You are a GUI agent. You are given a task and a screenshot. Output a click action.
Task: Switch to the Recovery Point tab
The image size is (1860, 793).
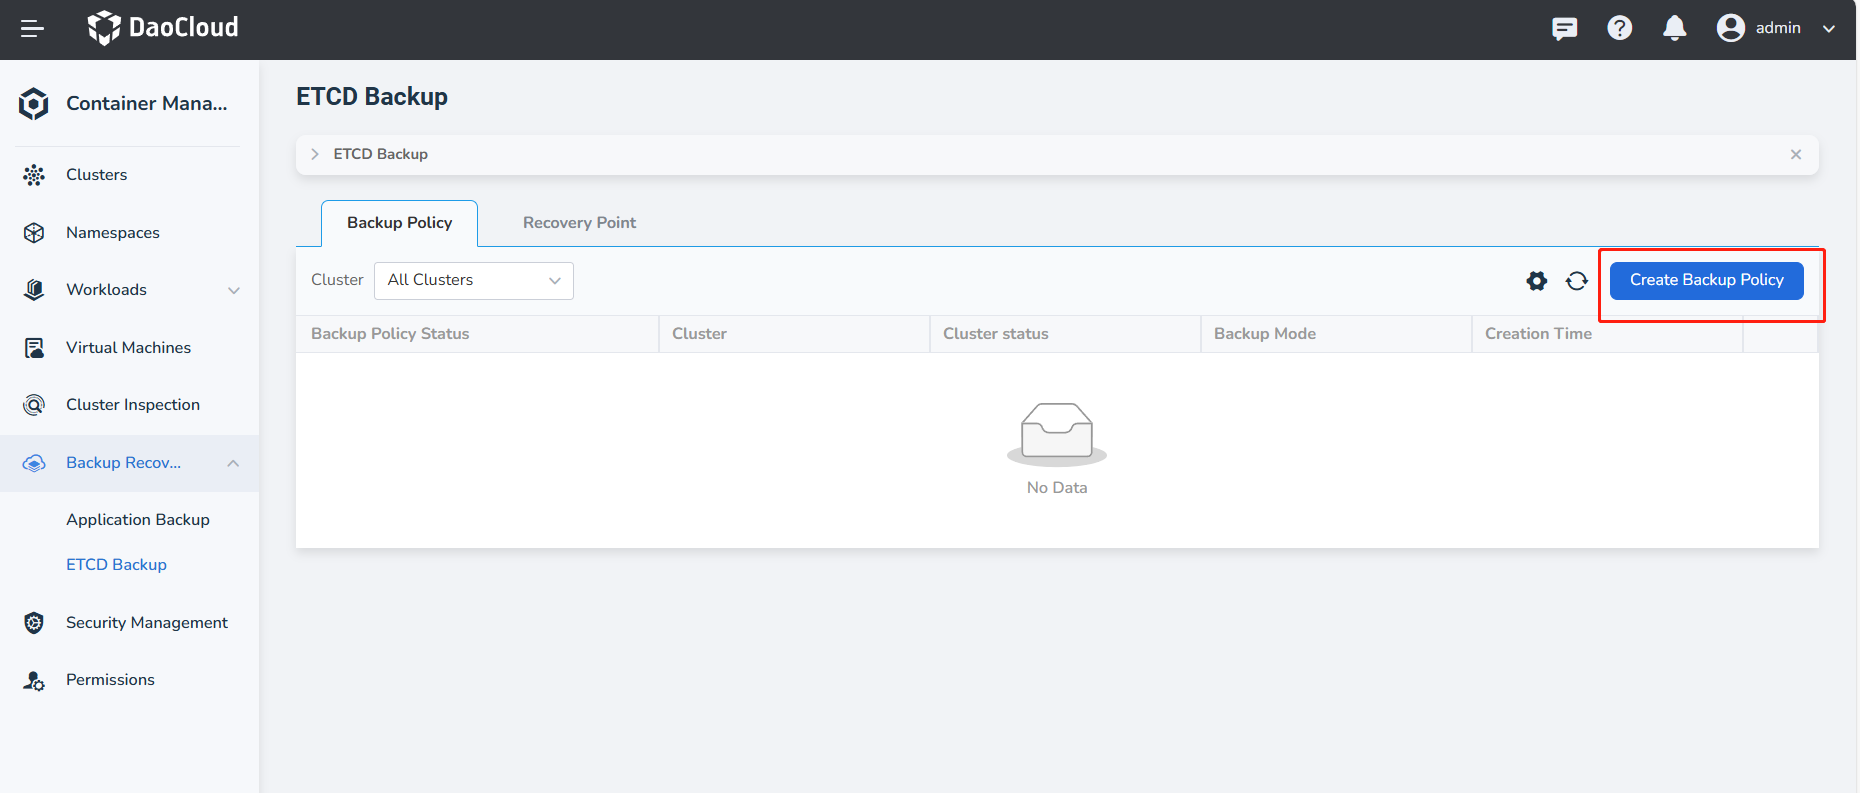pyautogui.click(x=579, y=223)
